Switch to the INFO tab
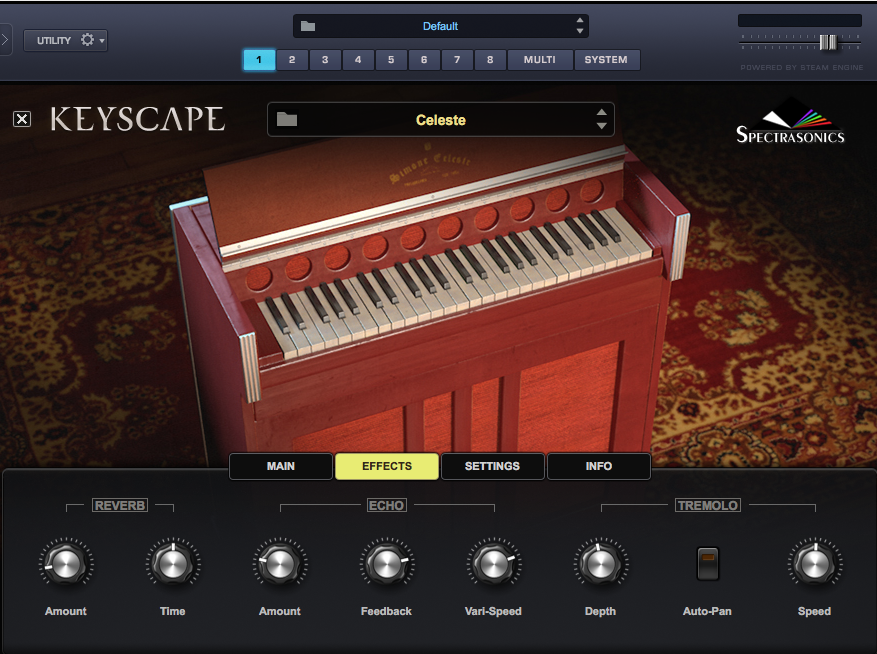 (x=598, y=466)
